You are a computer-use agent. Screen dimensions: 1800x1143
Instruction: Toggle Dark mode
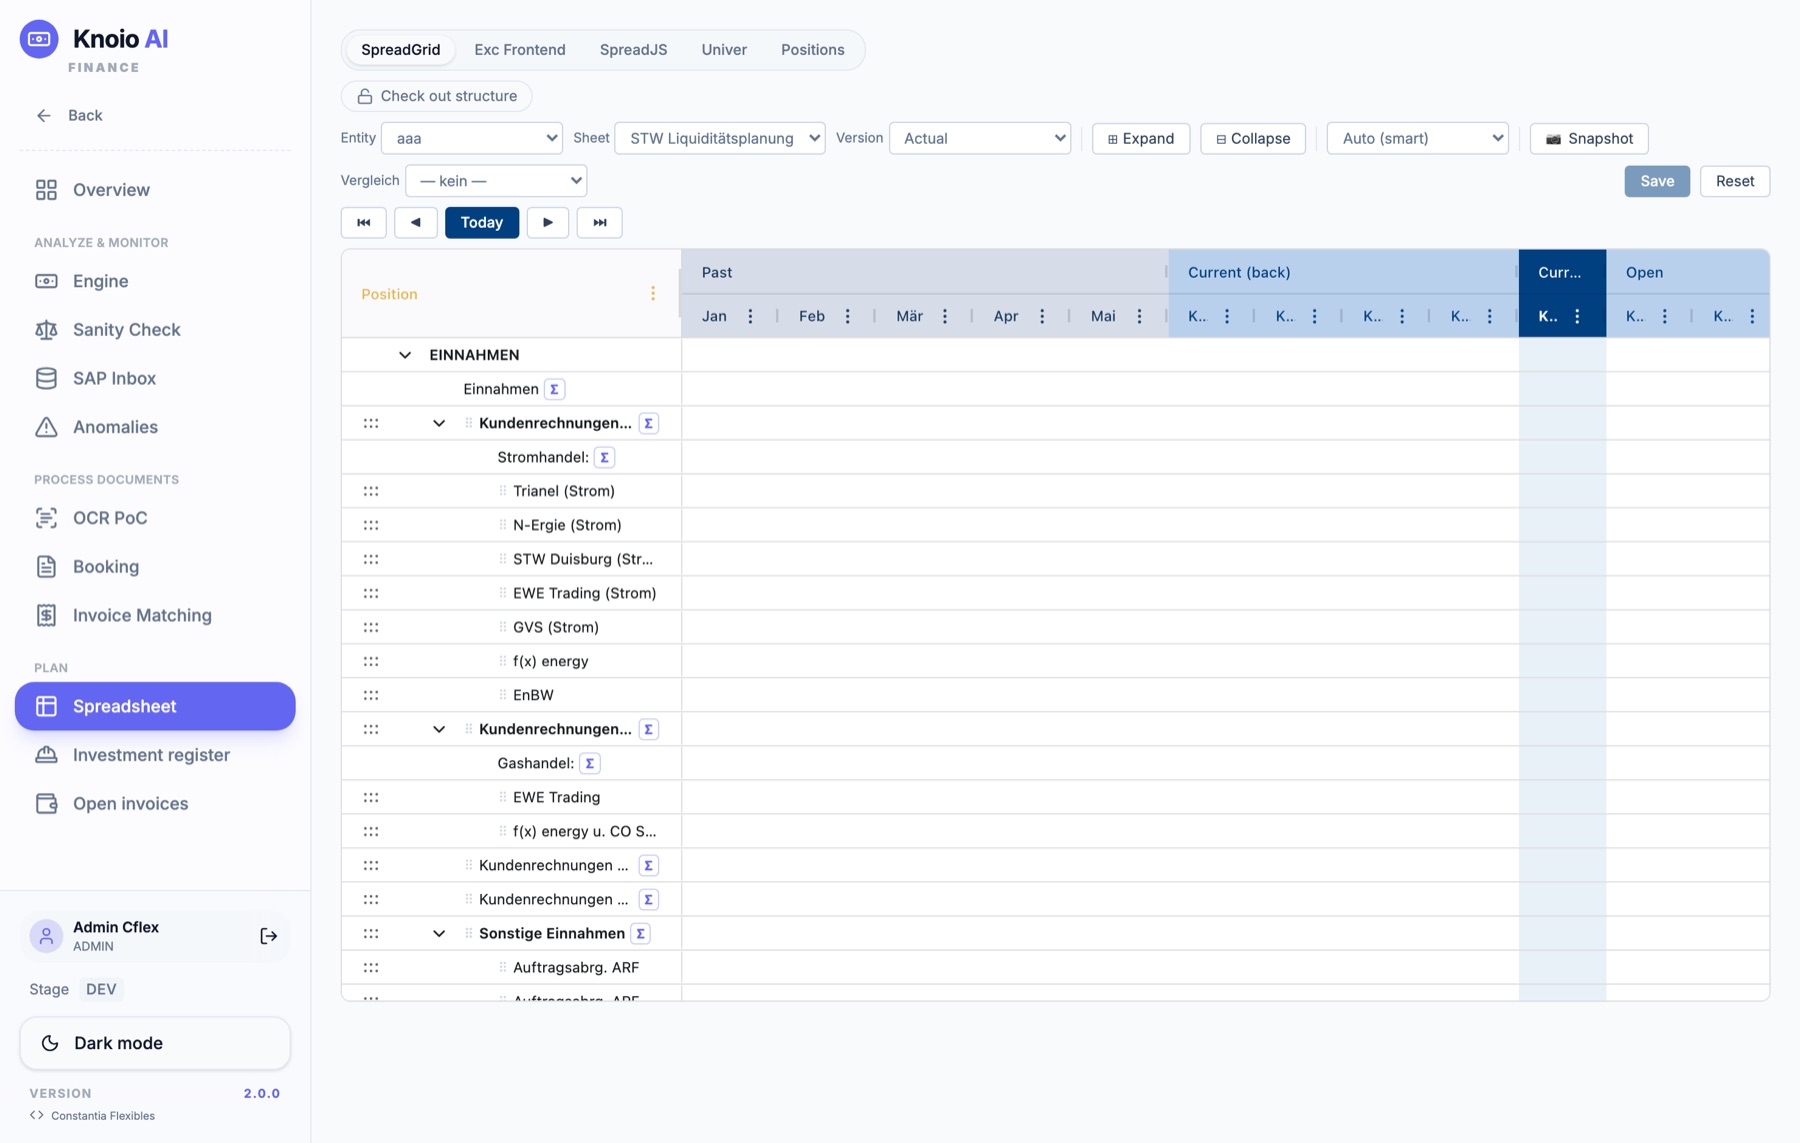[155, 1043]
